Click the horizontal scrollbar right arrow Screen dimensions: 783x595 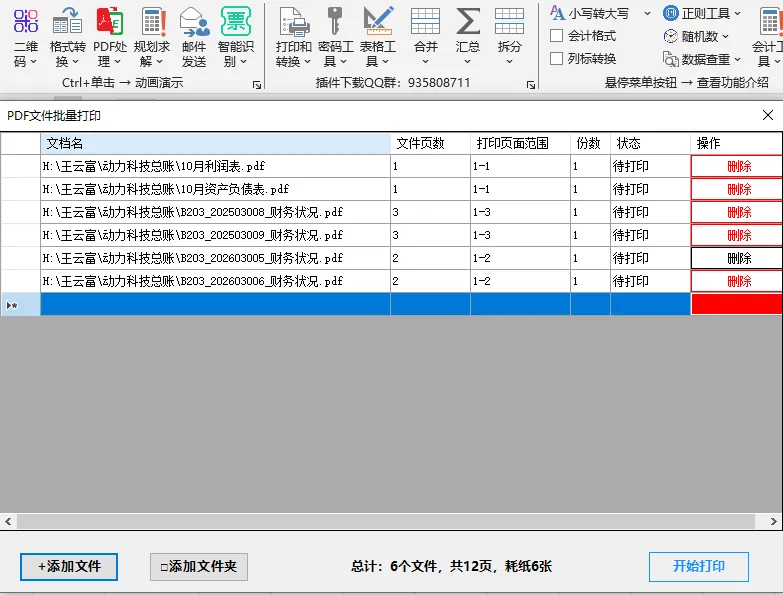click(774, 522)
